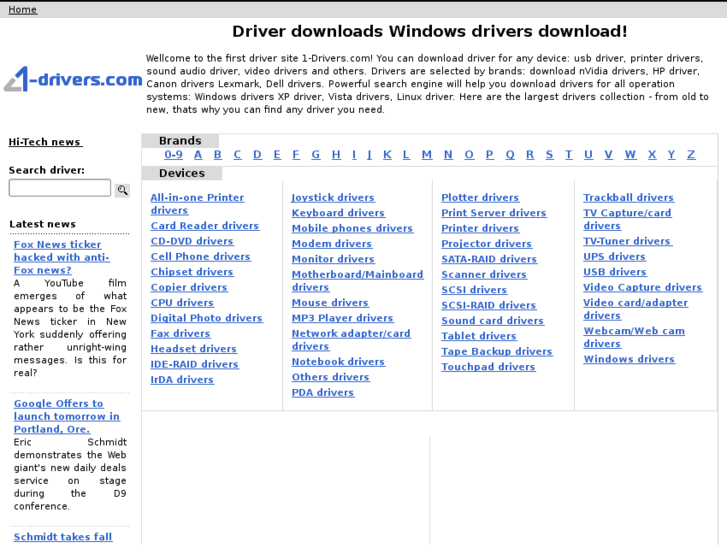Open Keyboard drivers category
Image resolution: width=727 pixels, height=545 pixels.
338,213
